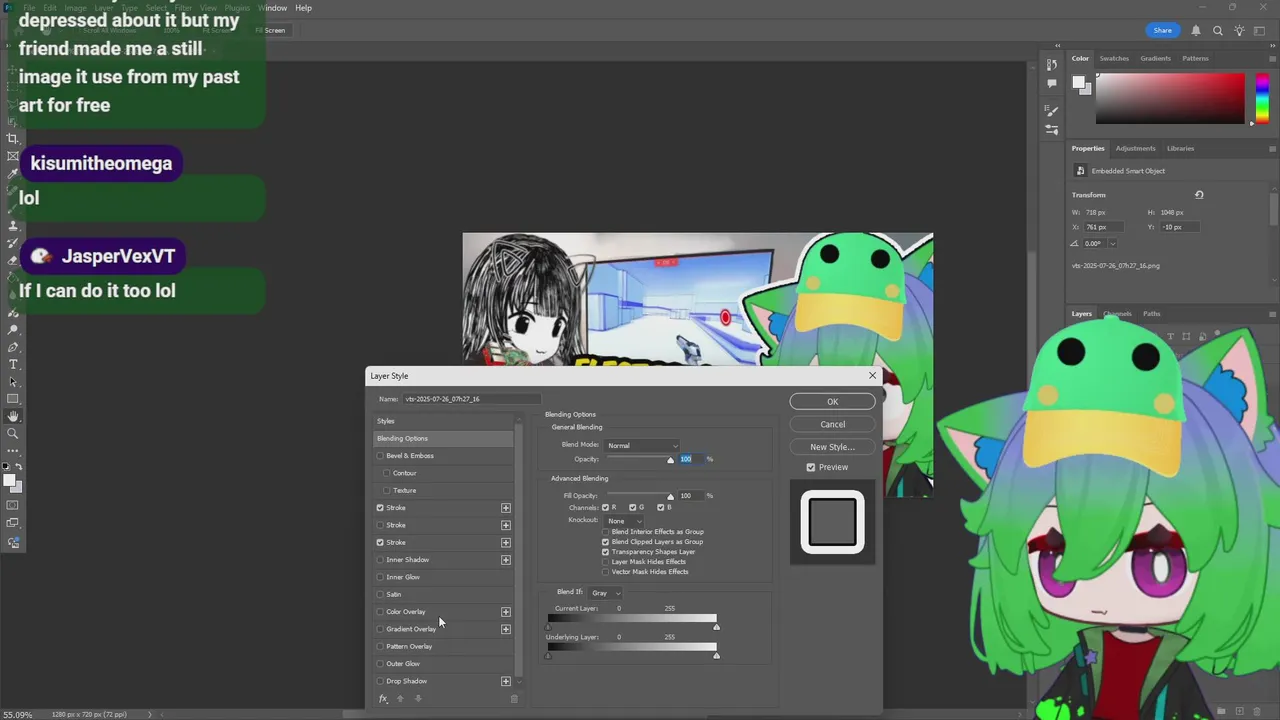Open the History panel icon
This screenshot has height=720, width=1280.
click(1051, 65)
